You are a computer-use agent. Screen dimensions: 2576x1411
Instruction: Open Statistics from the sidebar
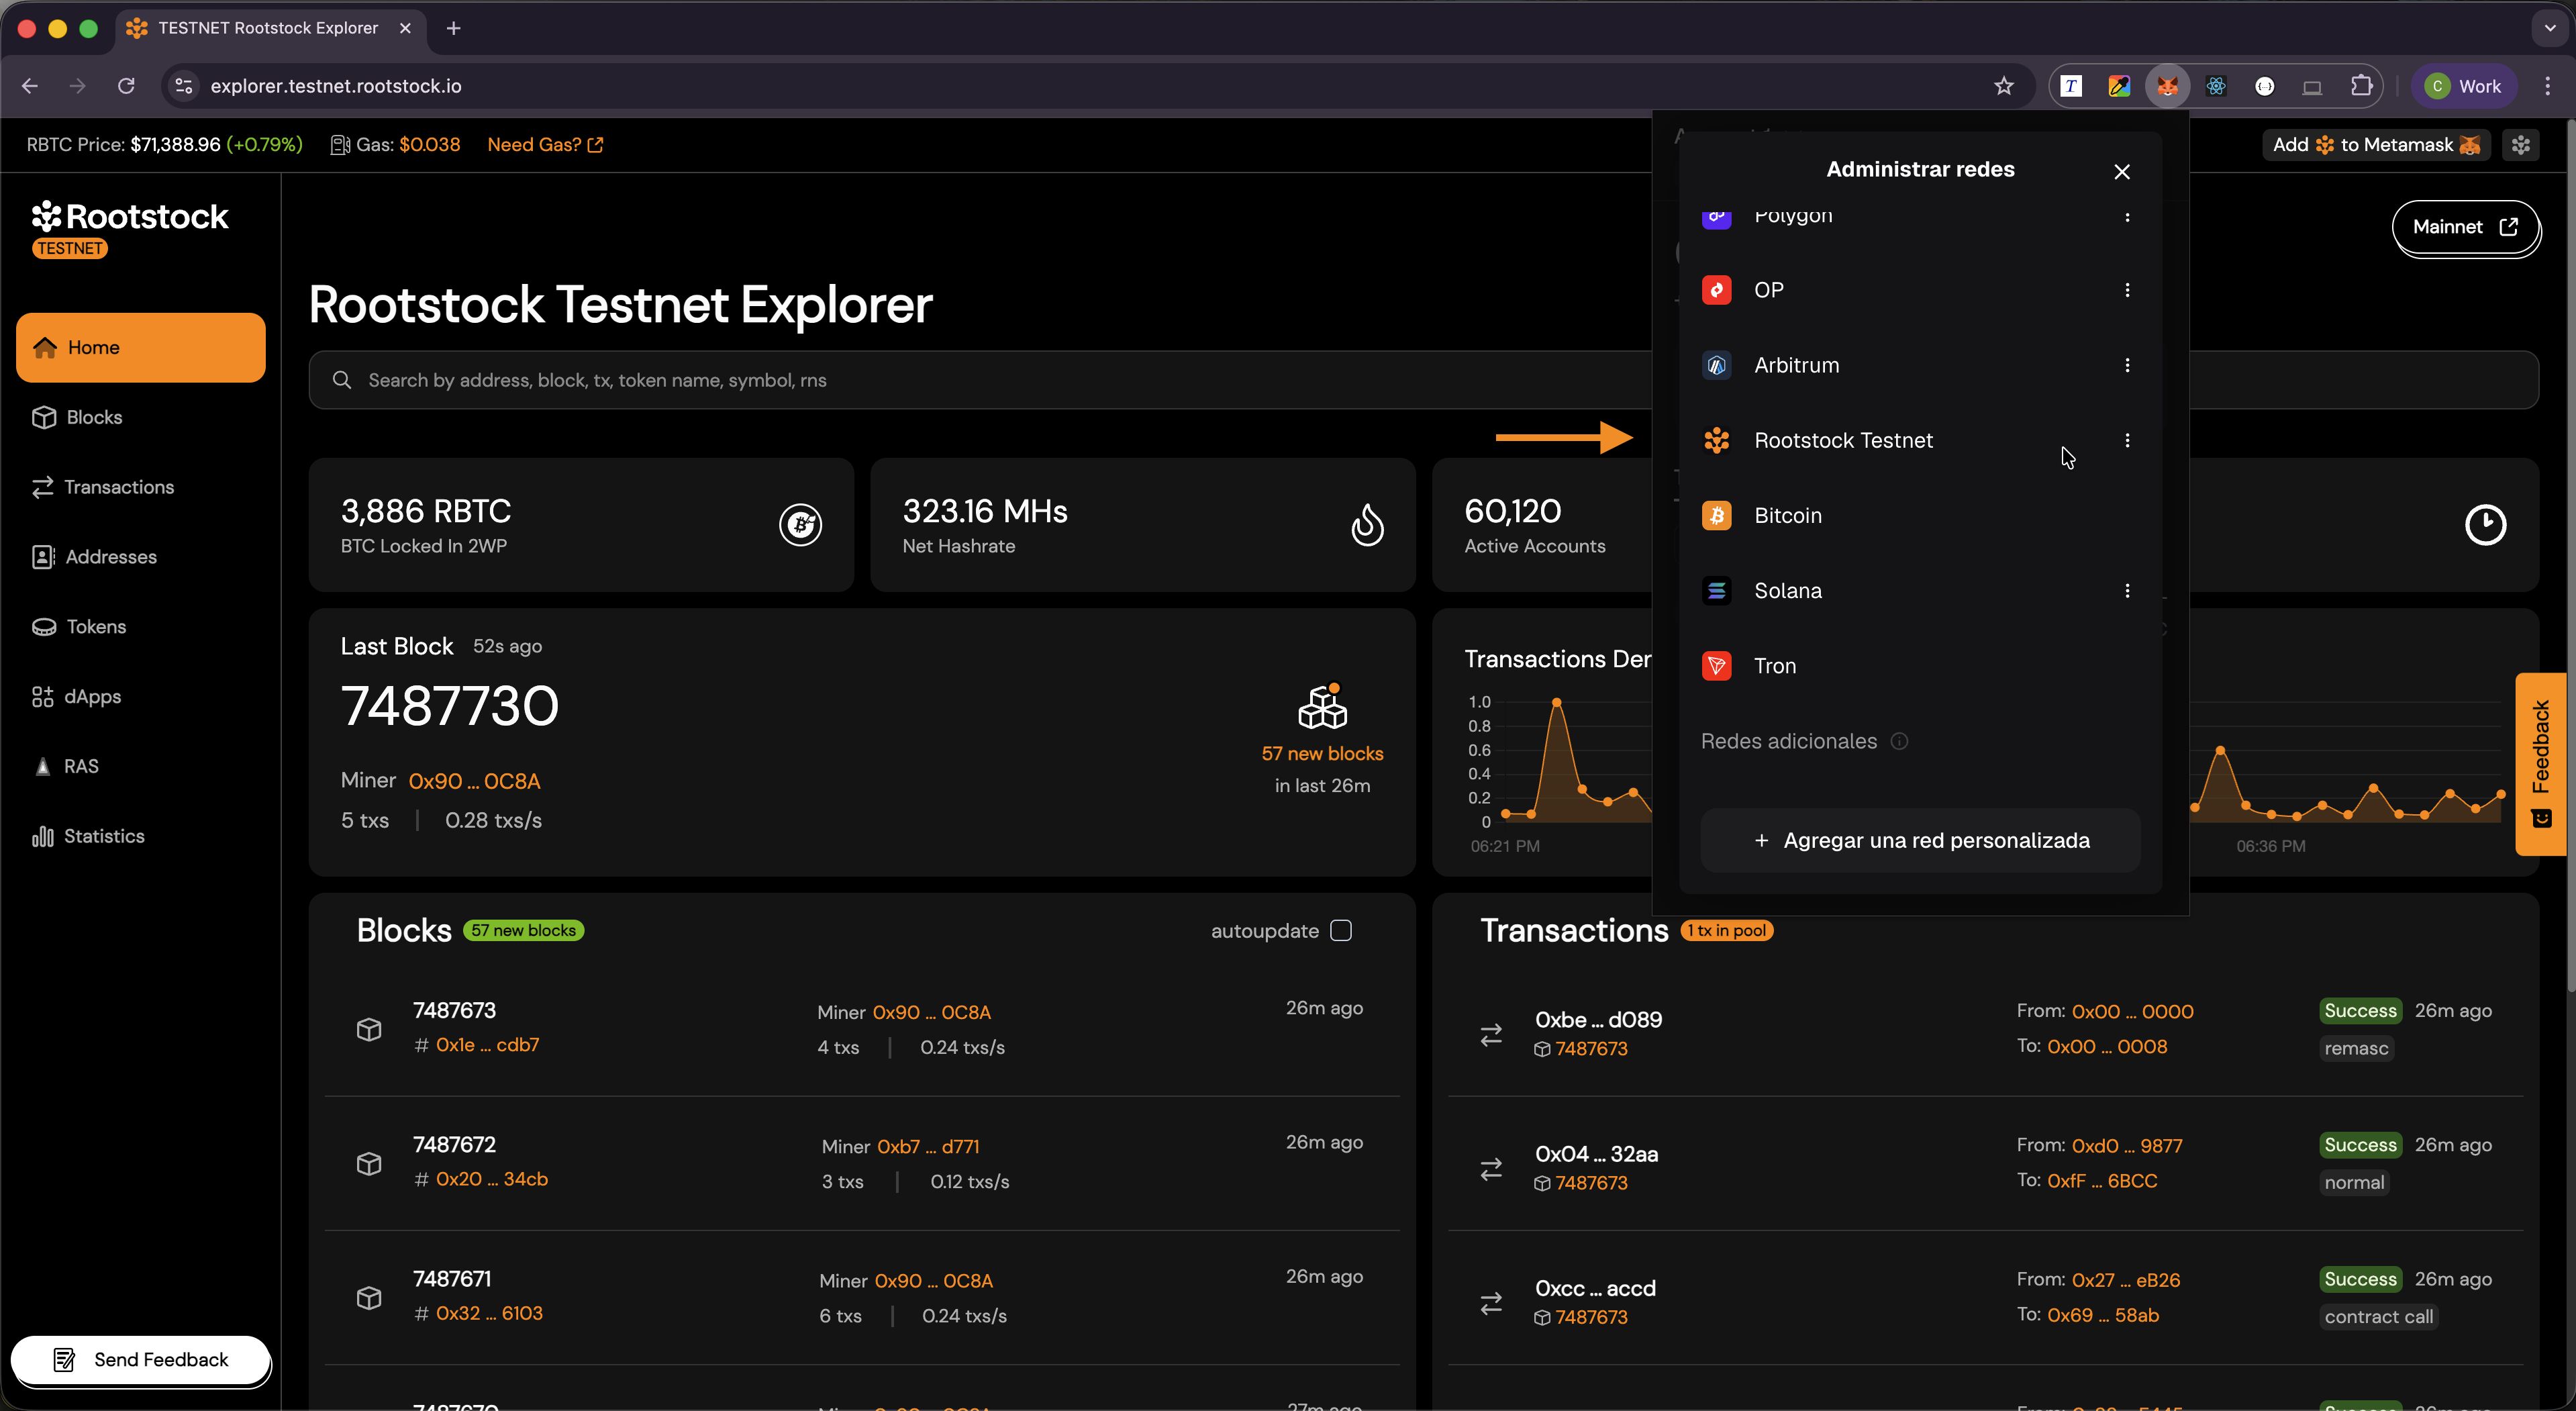coord(104,836)
